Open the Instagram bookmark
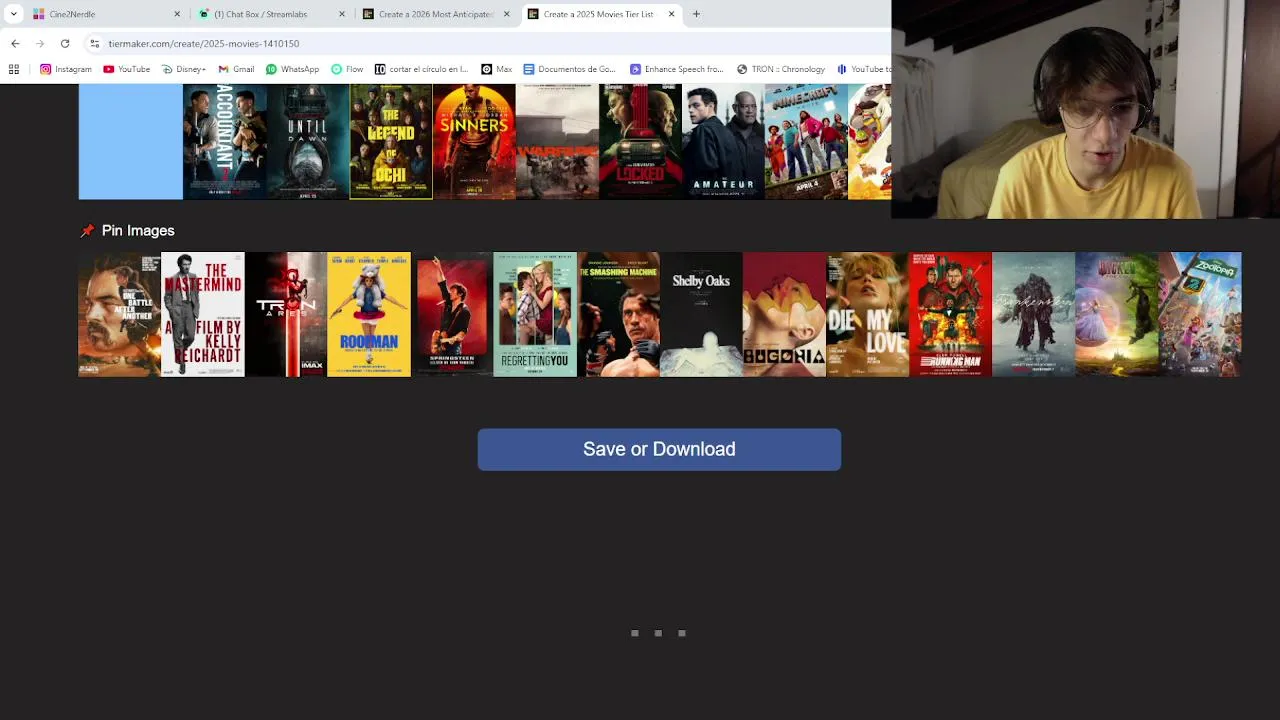Viewport: 1280px width, 720px height. pyautogui.click(x=66, y=69)
